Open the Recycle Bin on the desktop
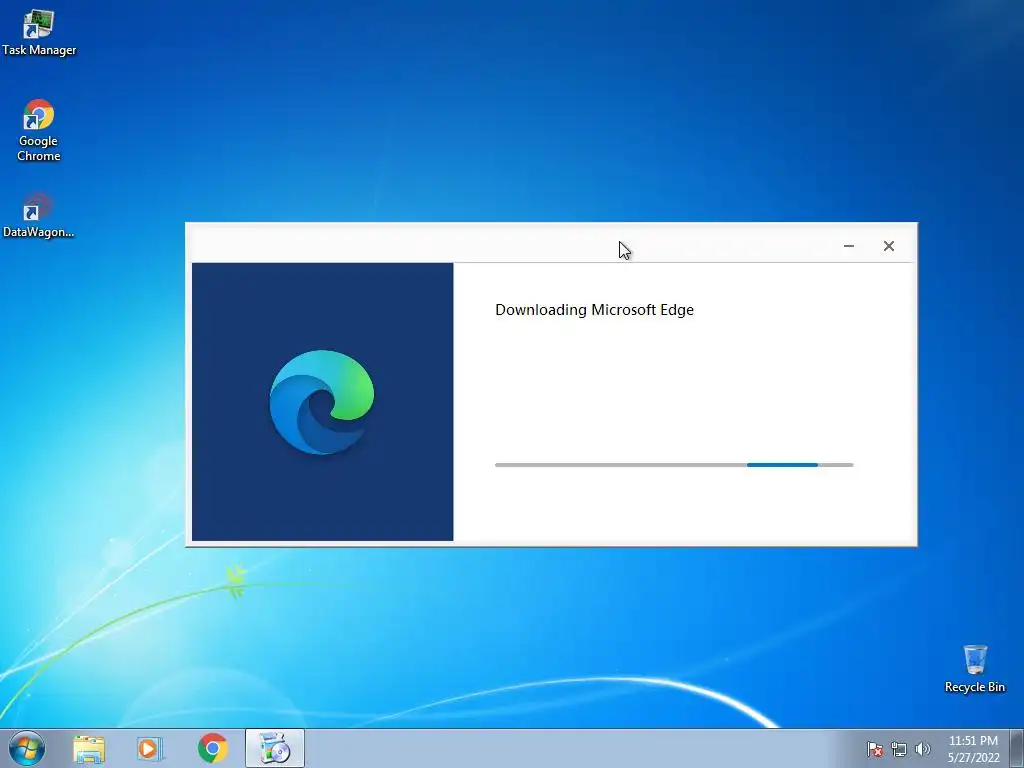The image size is (1024, 768). tap(974, 669)
